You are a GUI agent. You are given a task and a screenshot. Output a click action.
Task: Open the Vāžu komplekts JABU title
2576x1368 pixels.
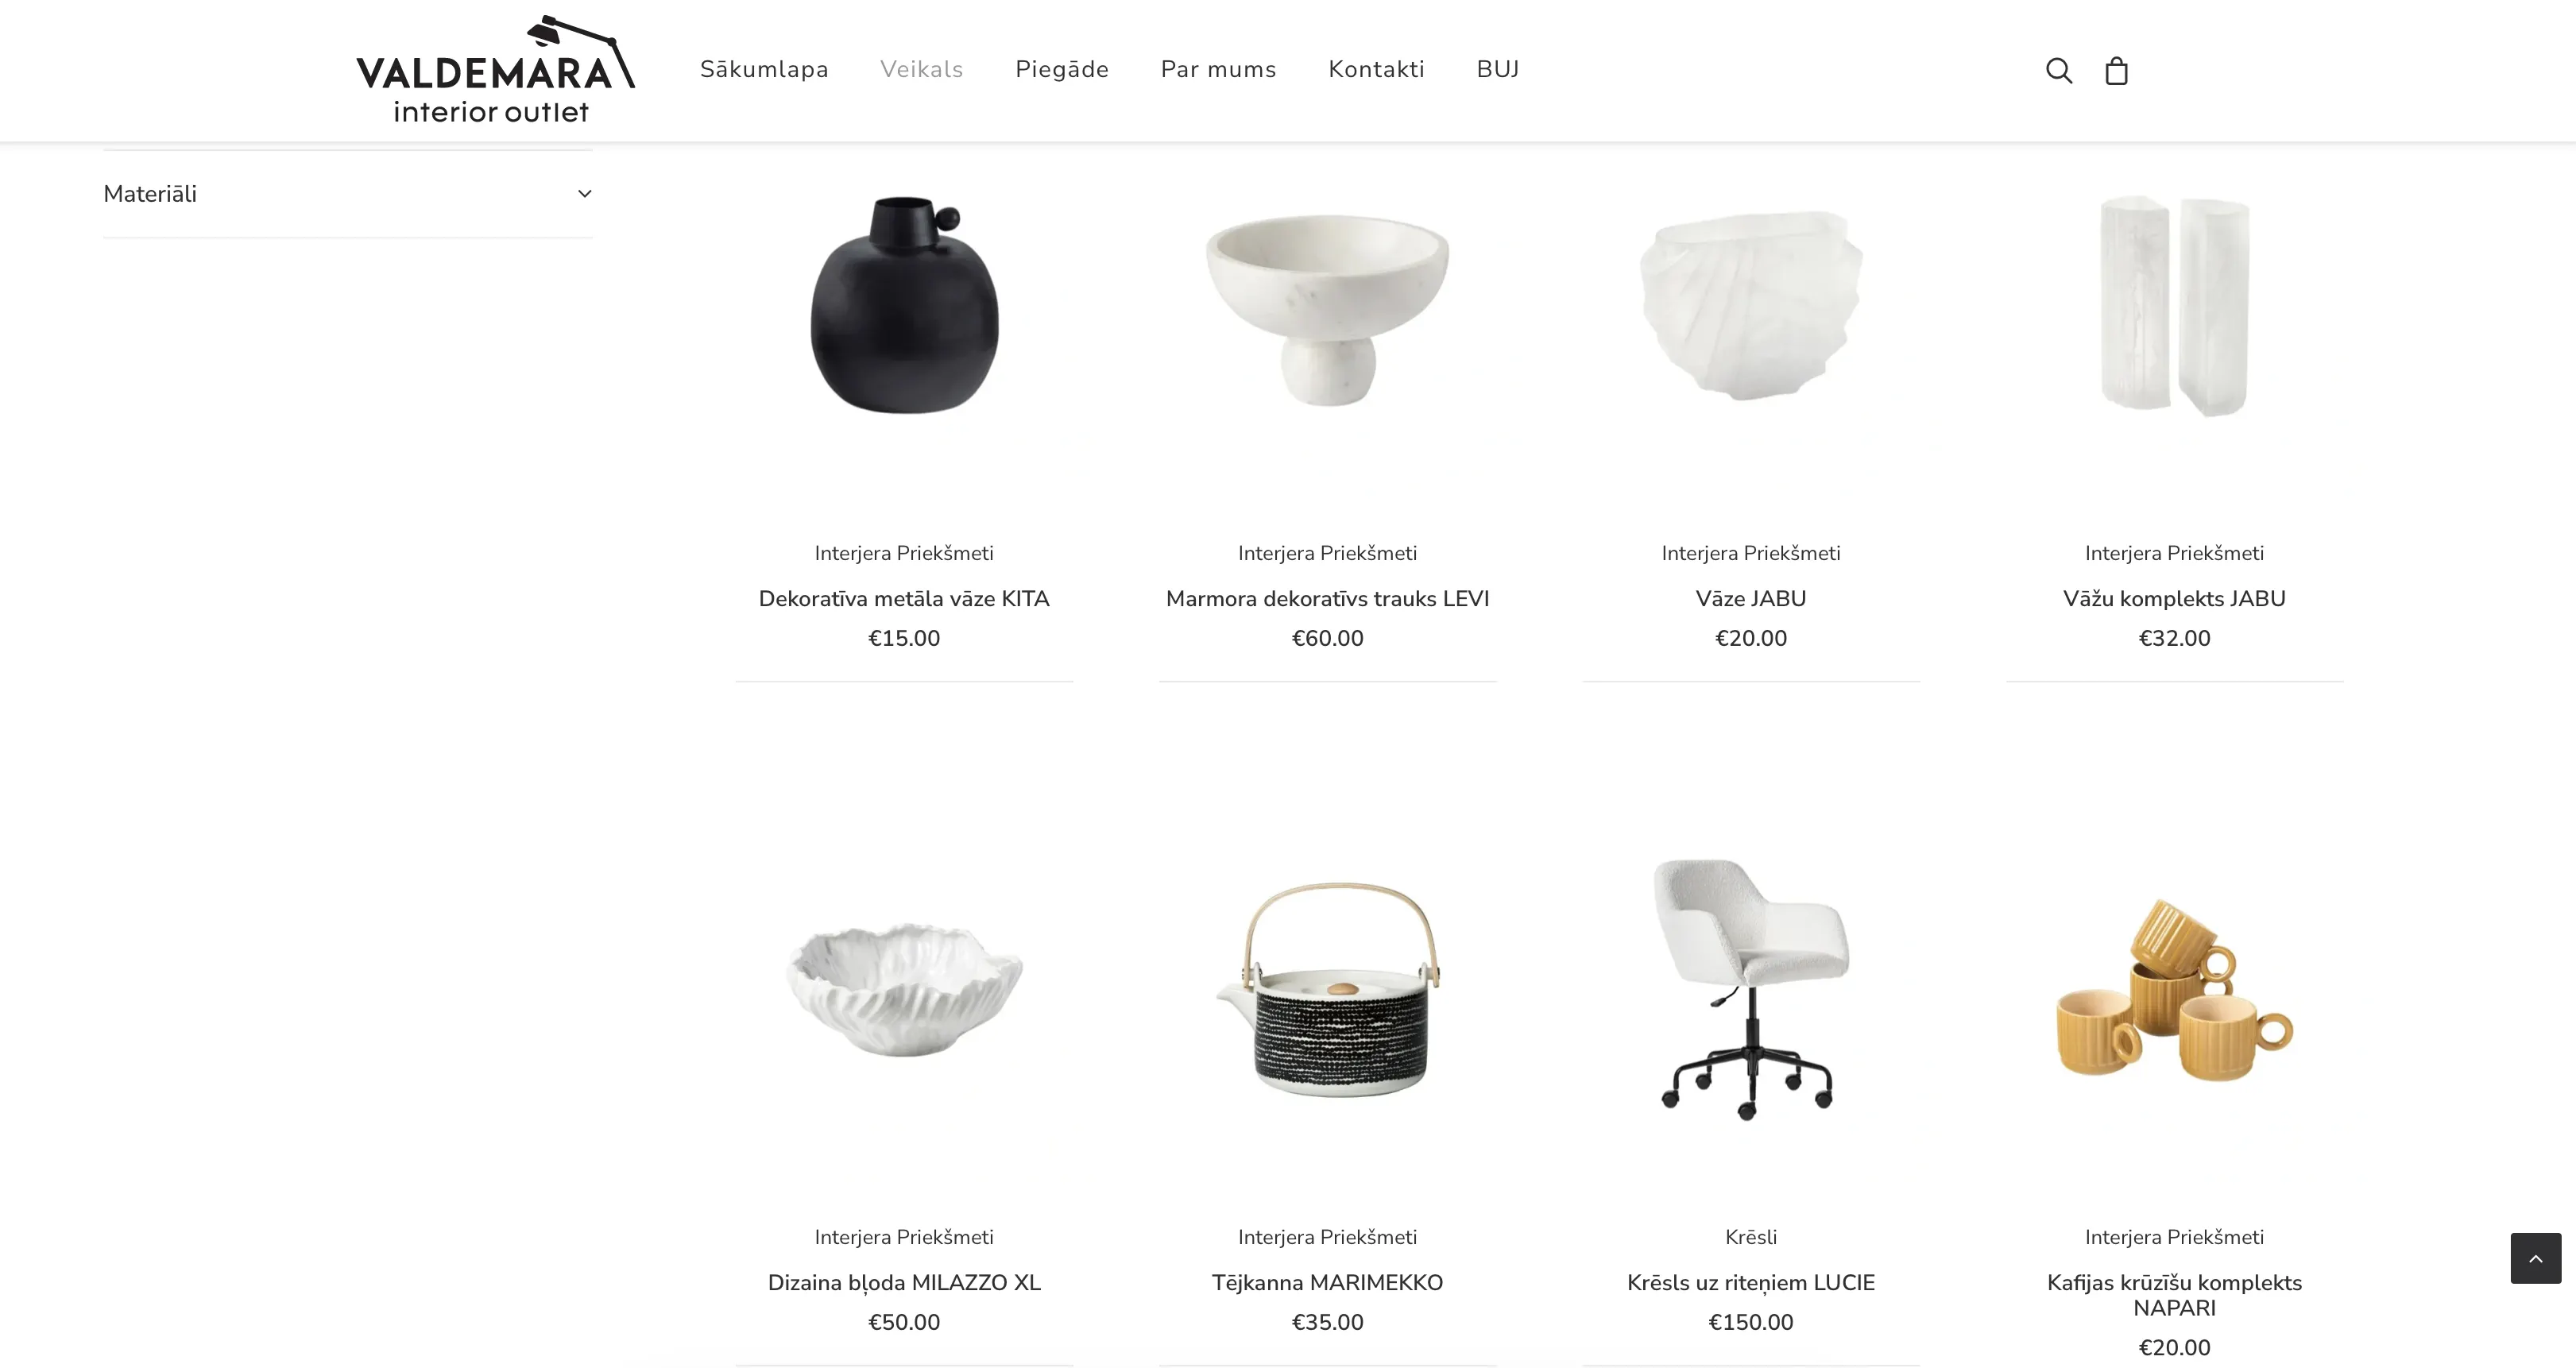pyautogui.click(x=2174, y=599)
